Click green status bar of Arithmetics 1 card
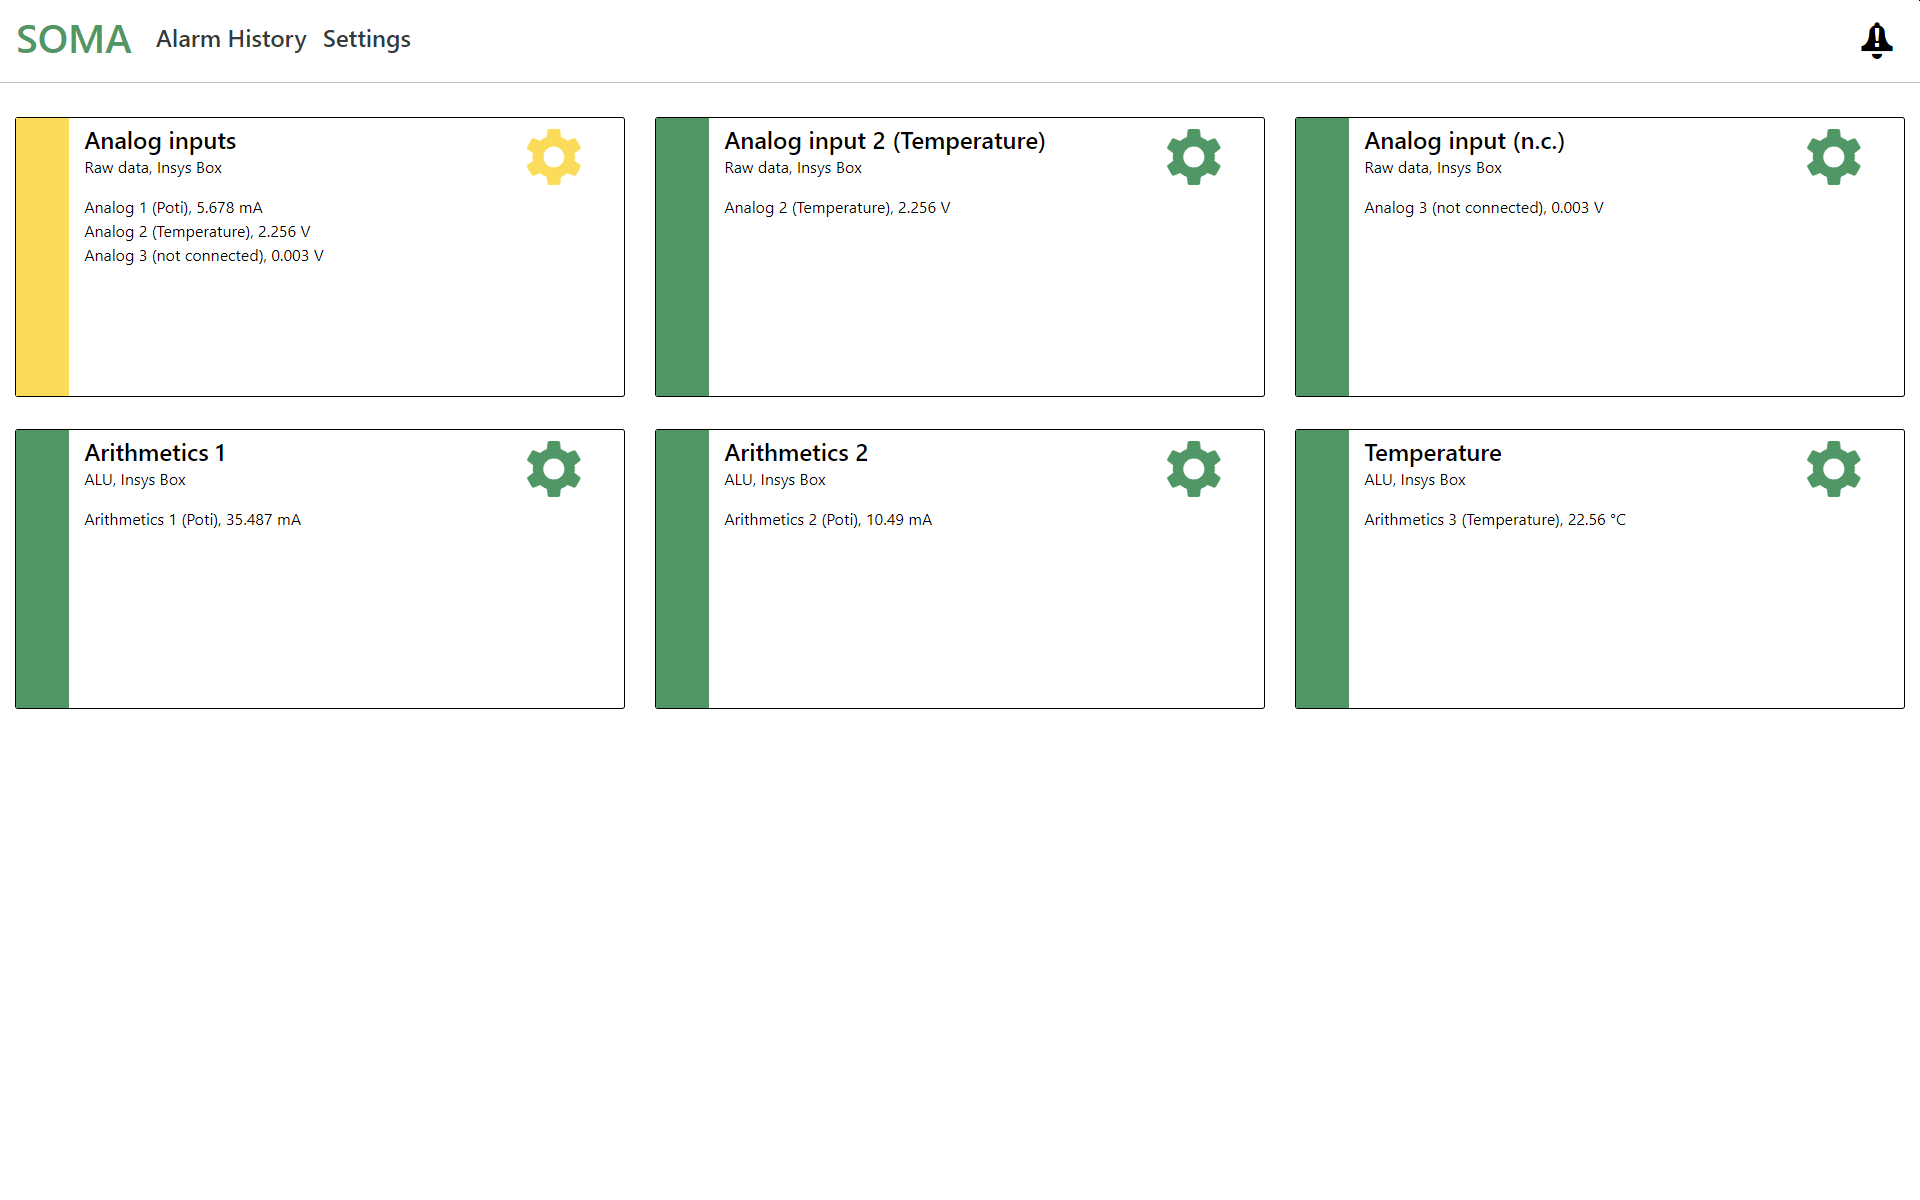The image size is (1920, 1200). coord(42,569)
